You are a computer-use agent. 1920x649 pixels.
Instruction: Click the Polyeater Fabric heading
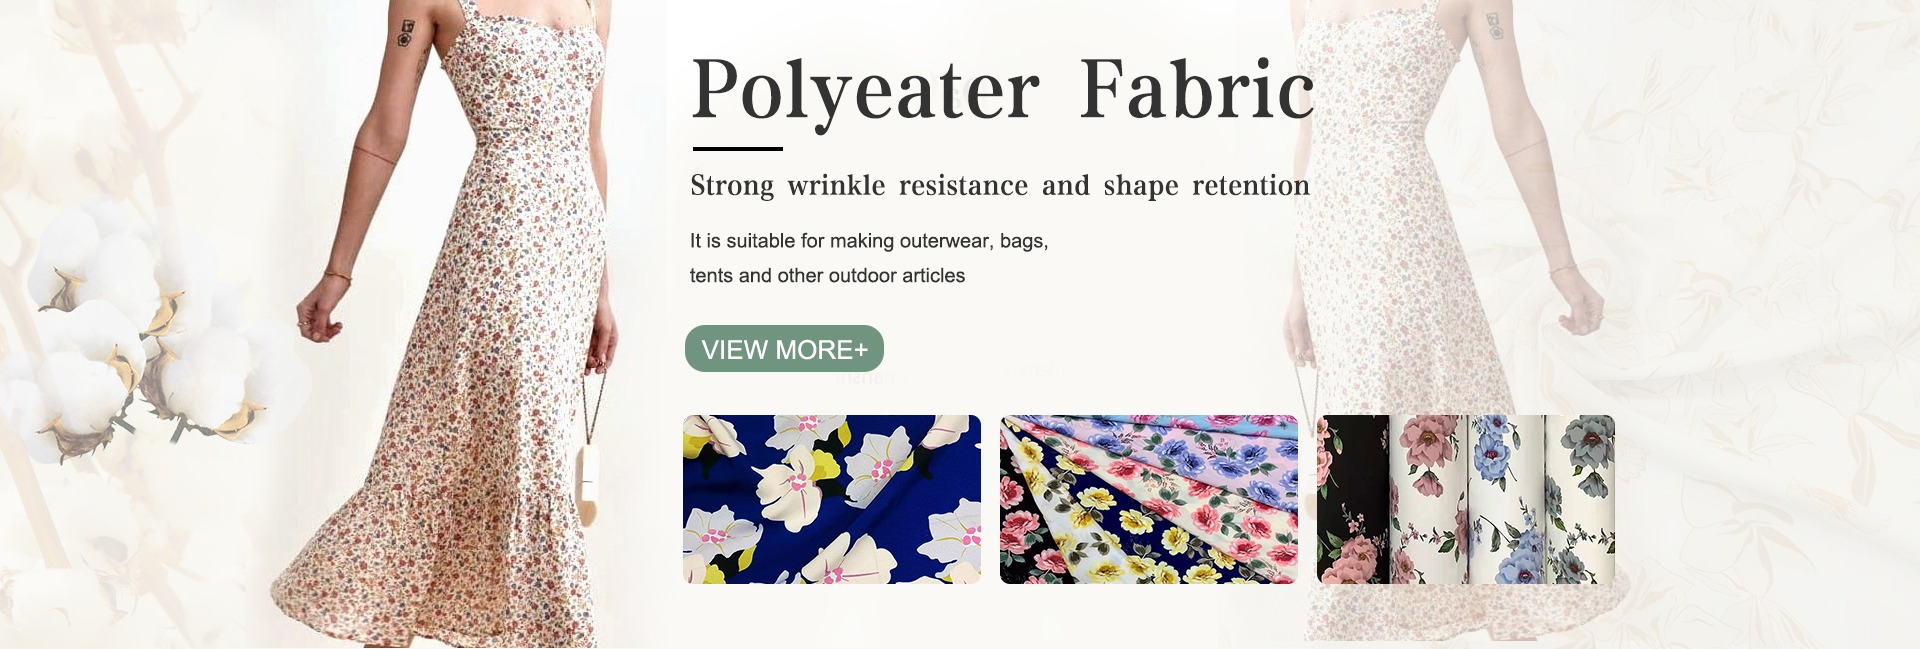point(1002,90)
